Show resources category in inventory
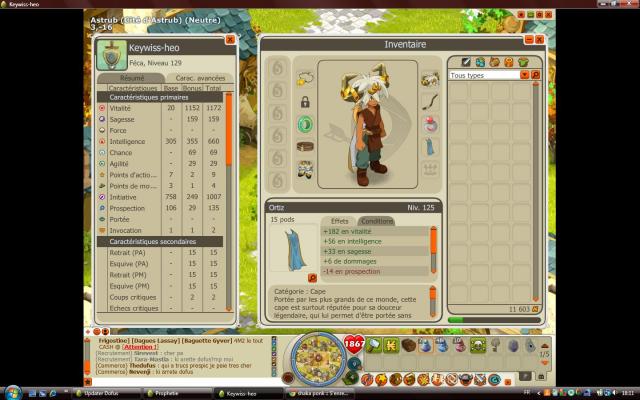Screen dimensions: 640x400 (x=495, y=62)
